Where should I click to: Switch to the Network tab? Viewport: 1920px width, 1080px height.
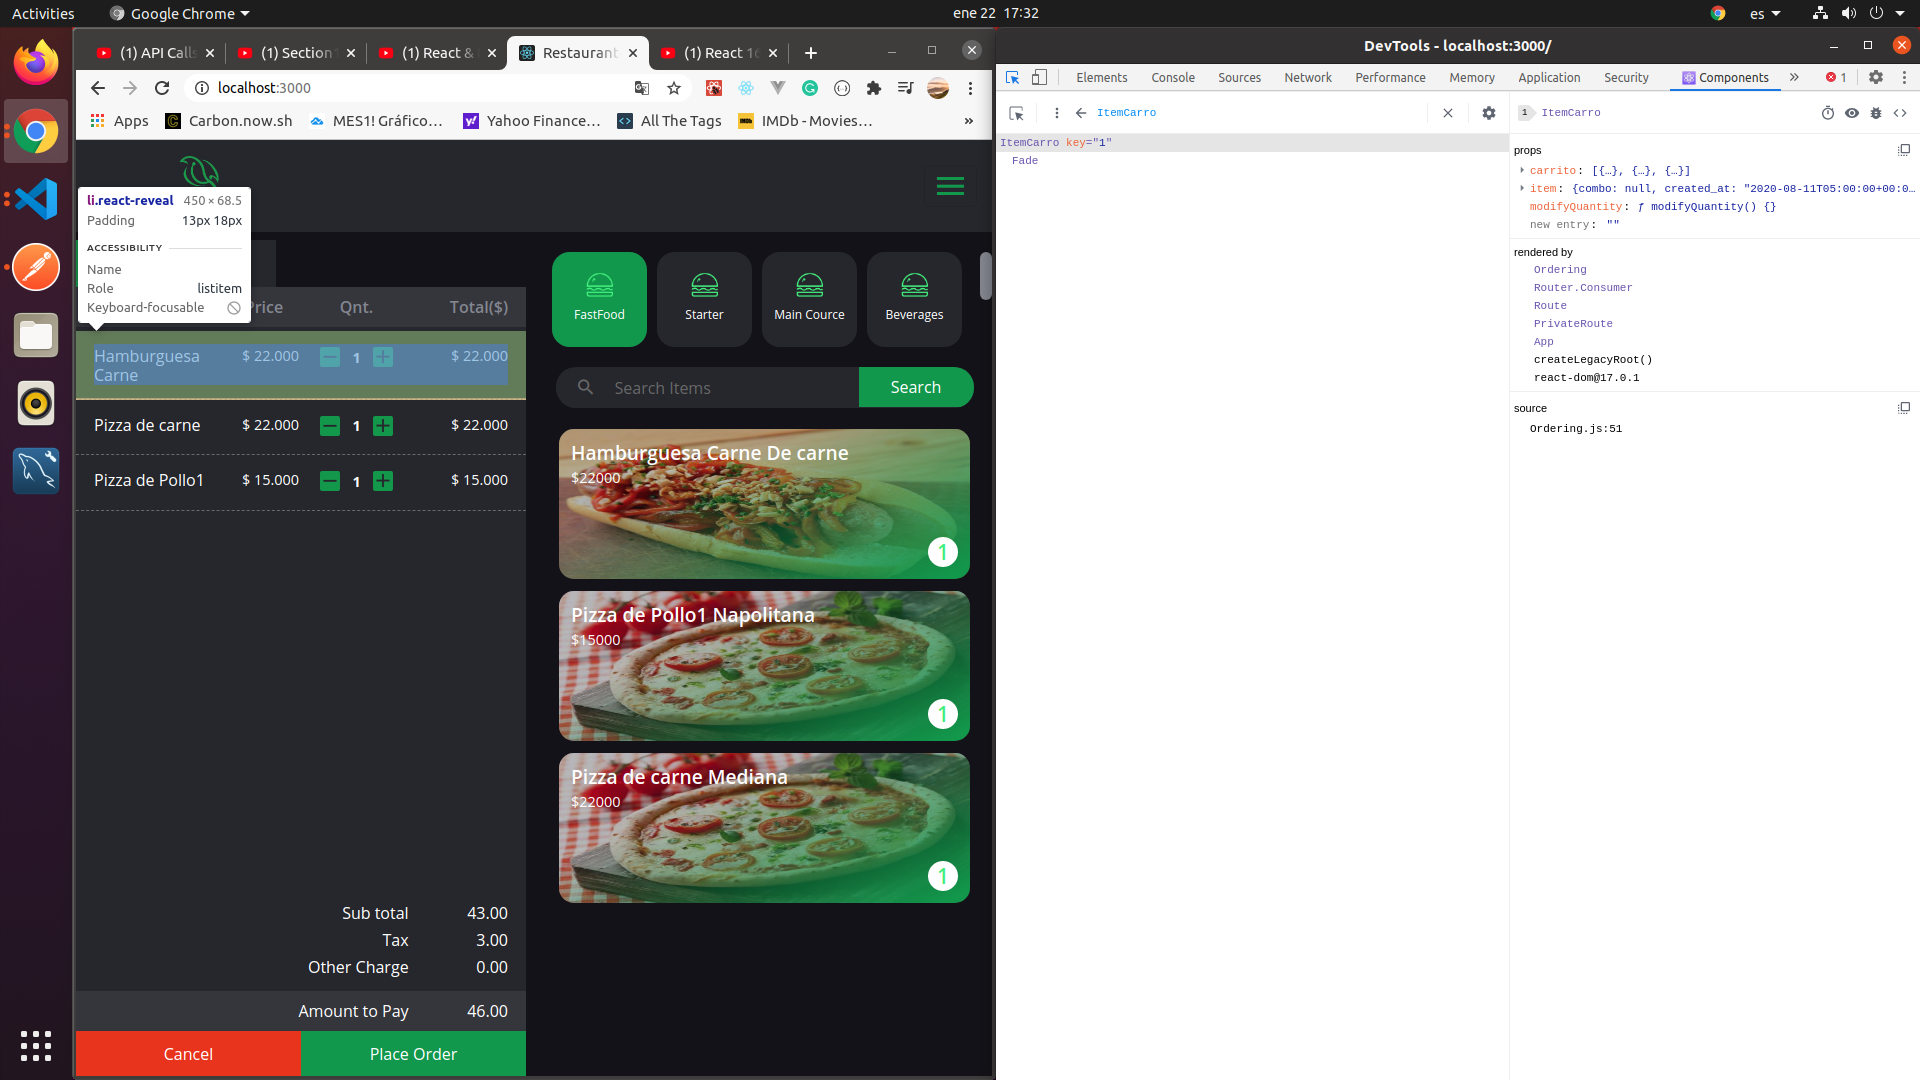coord(1307,77)
